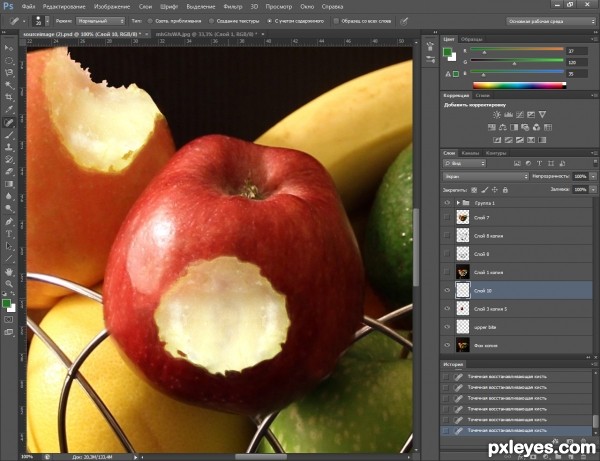Select the Hand tool
Image resolution: width=600 pixels, height=461 pixels.
click(9, 271)
